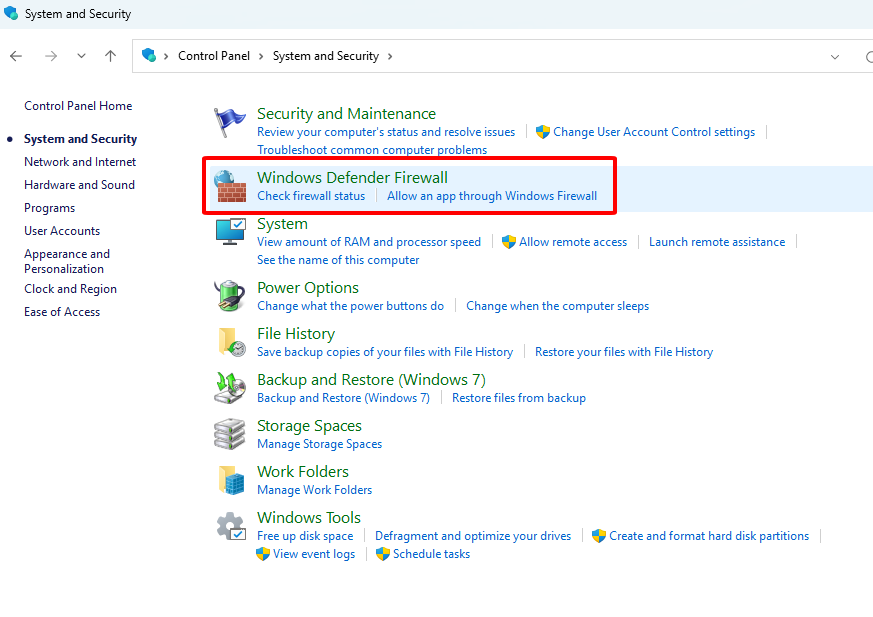Click Change User Account Control settings
Viewport: 873px width, 617px height.
click(654, 132)
